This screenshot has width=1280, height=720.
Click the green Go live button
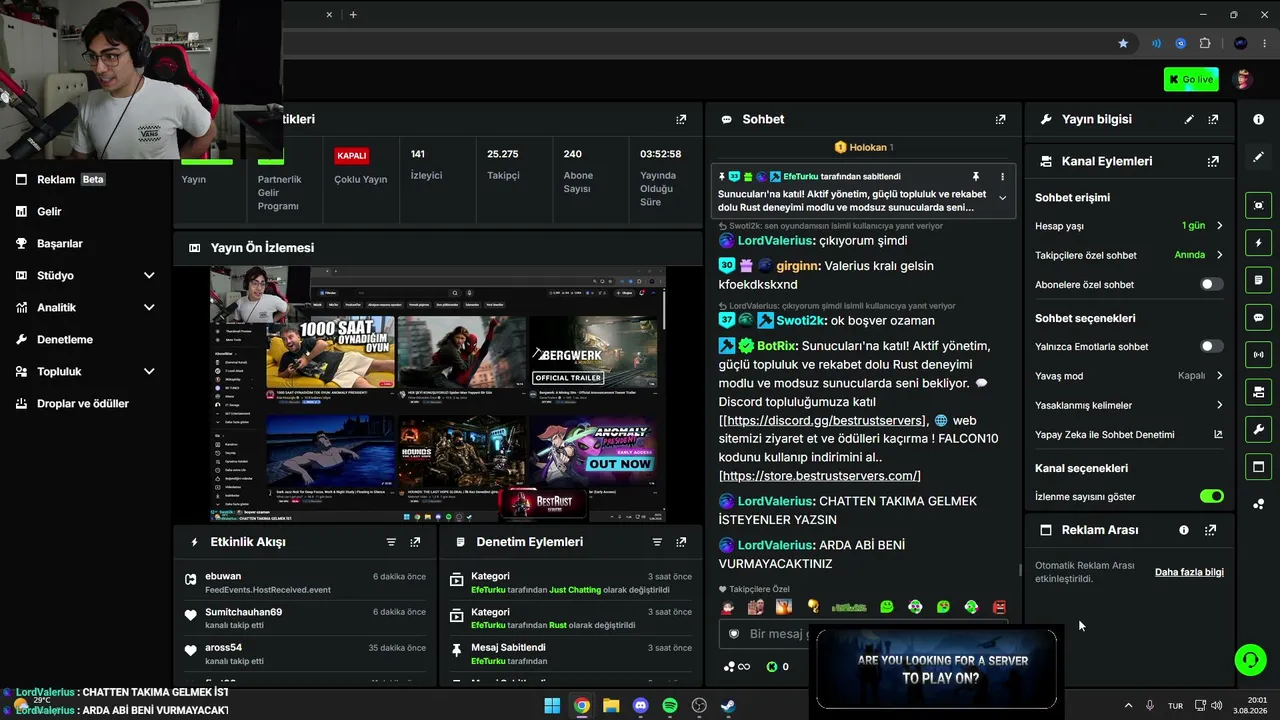pos(1191,79)
